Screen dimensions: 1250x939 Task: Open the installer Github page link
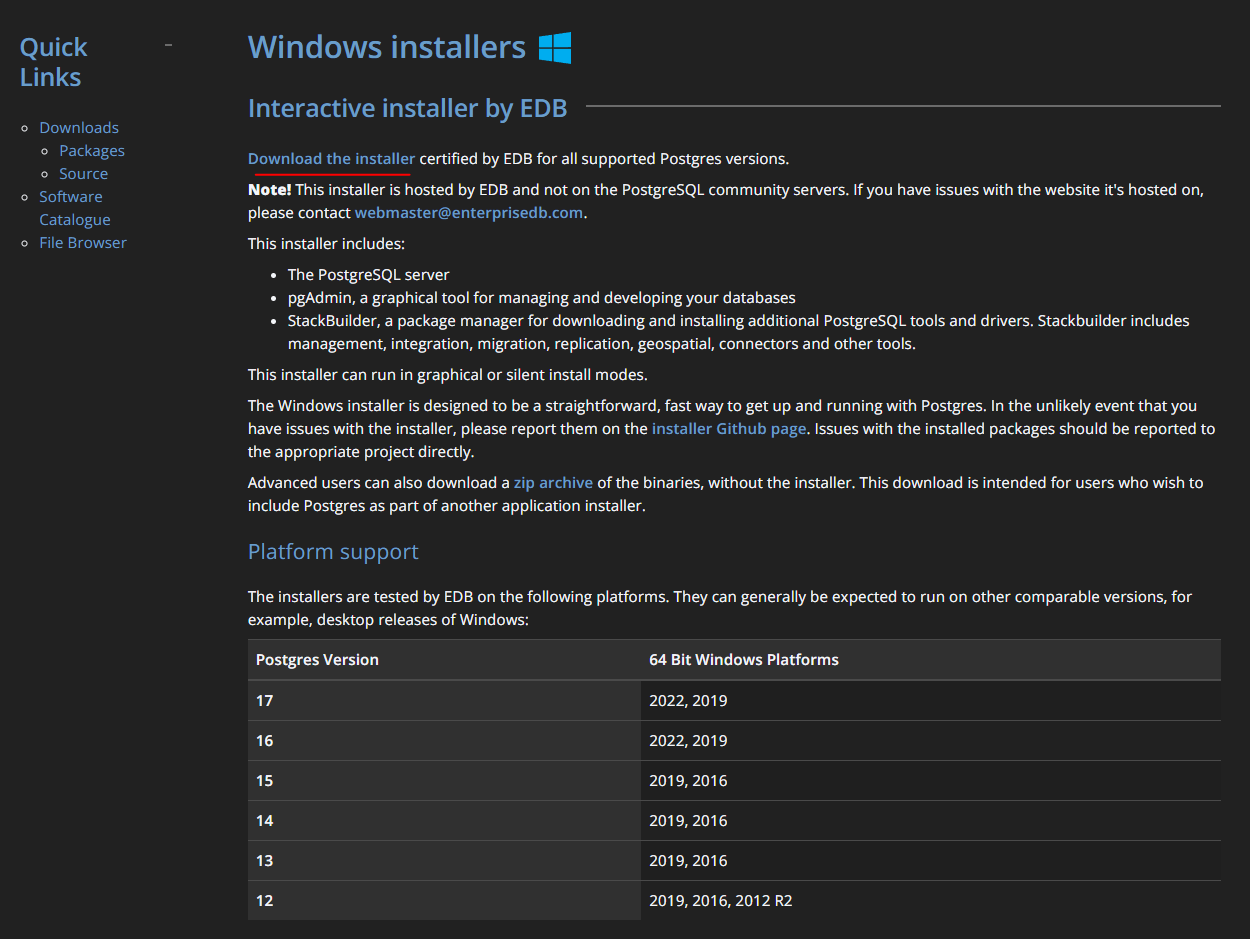(x=729, y=429)
